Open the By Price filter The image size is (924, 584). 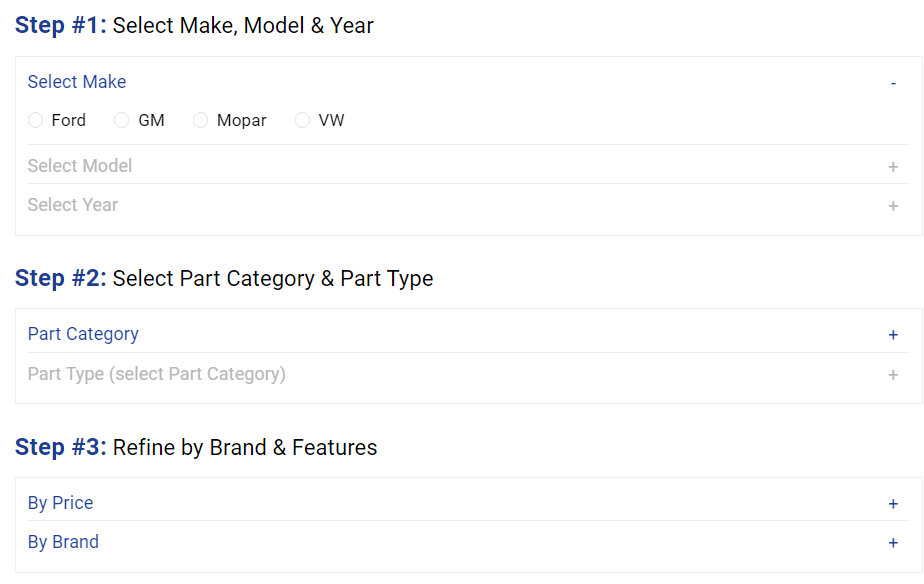point(60,503)
